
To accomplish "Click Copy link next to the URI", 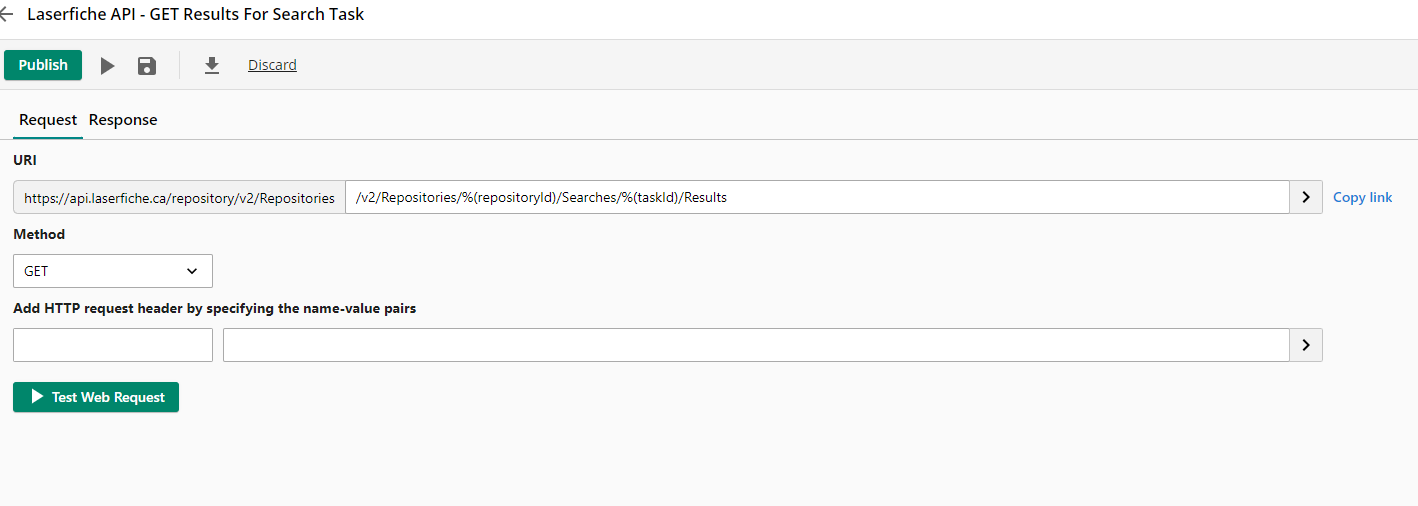I will 1362,197.
